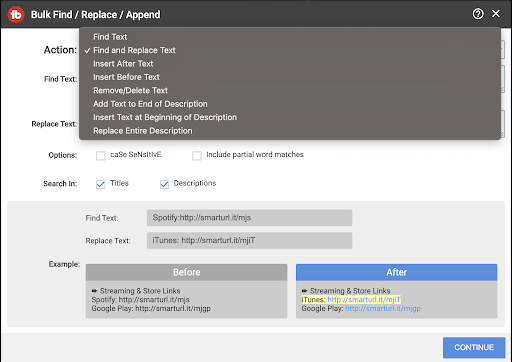This screenshot has height=362, width=512.
Task: Click the Replace Text: label near top
Action: [54, 124]
